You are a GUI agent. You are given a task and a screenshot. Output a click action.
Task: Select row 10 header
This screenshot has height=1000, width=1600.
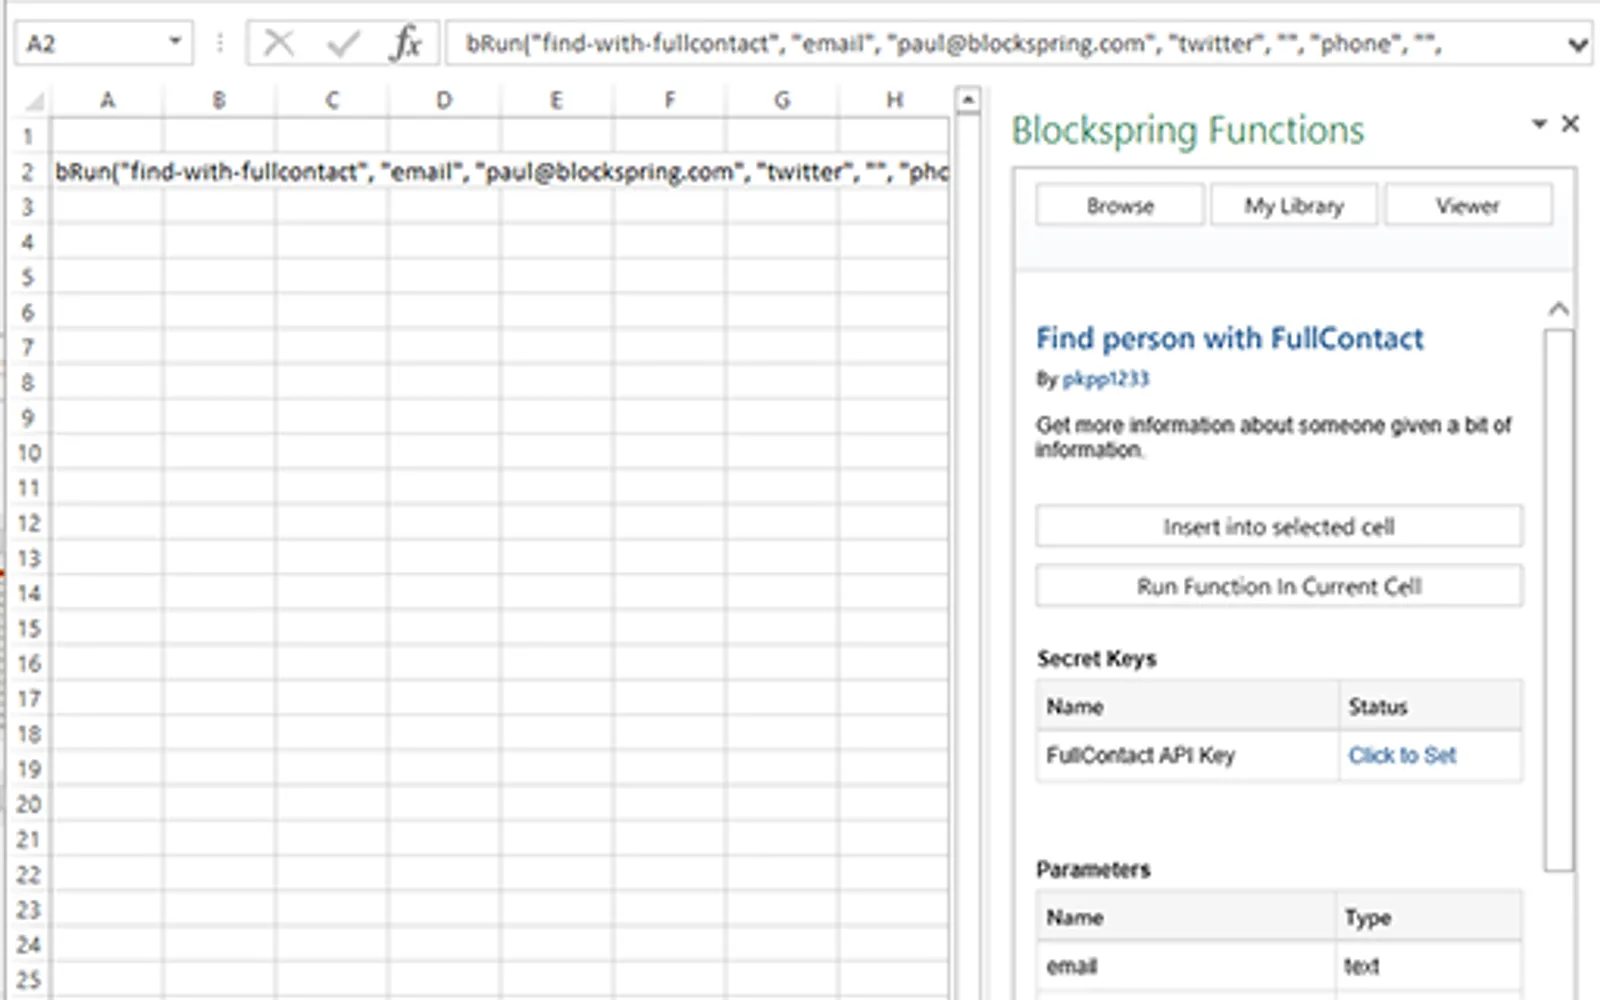click(x=28, y=453)
